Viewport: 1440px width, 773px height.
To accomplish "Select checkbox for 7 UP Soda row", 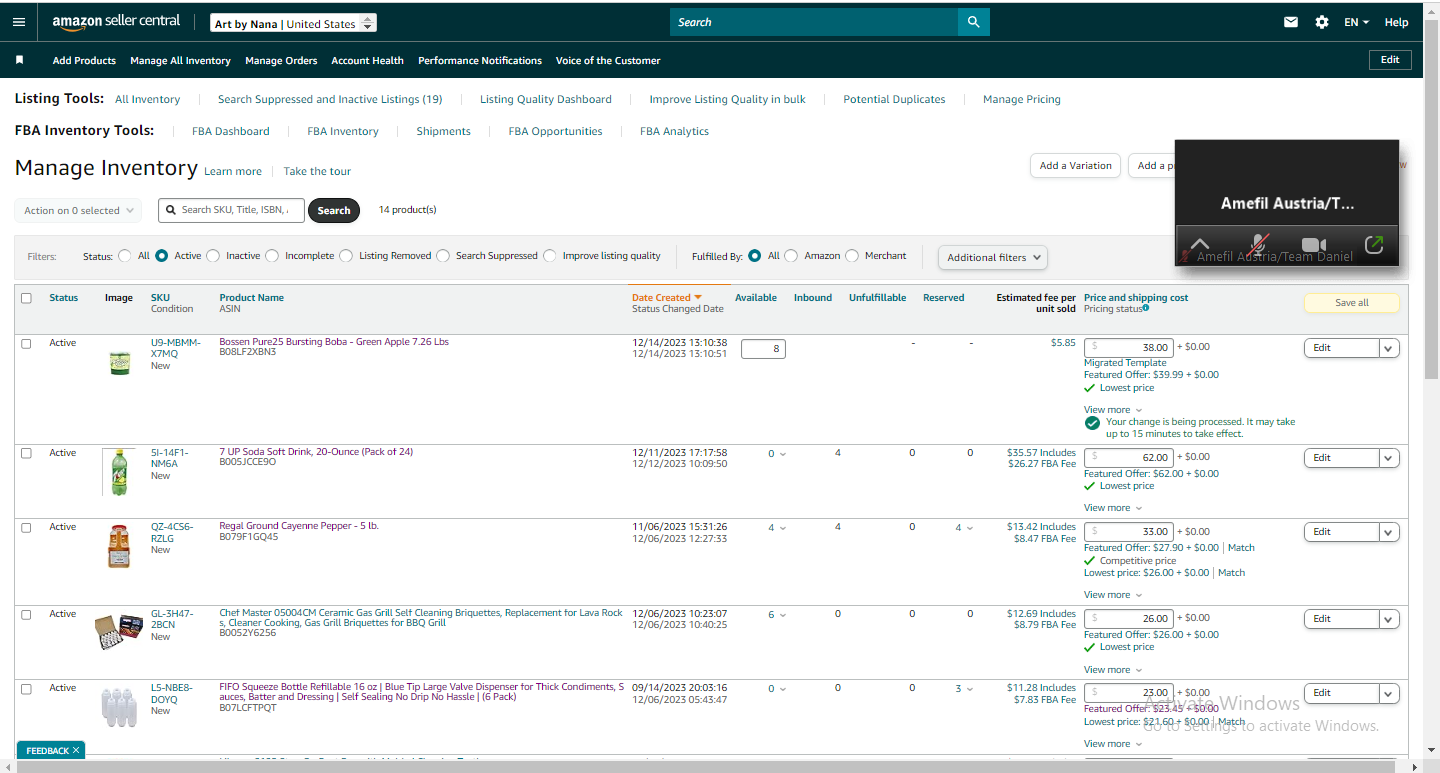I will coord(27,453).
